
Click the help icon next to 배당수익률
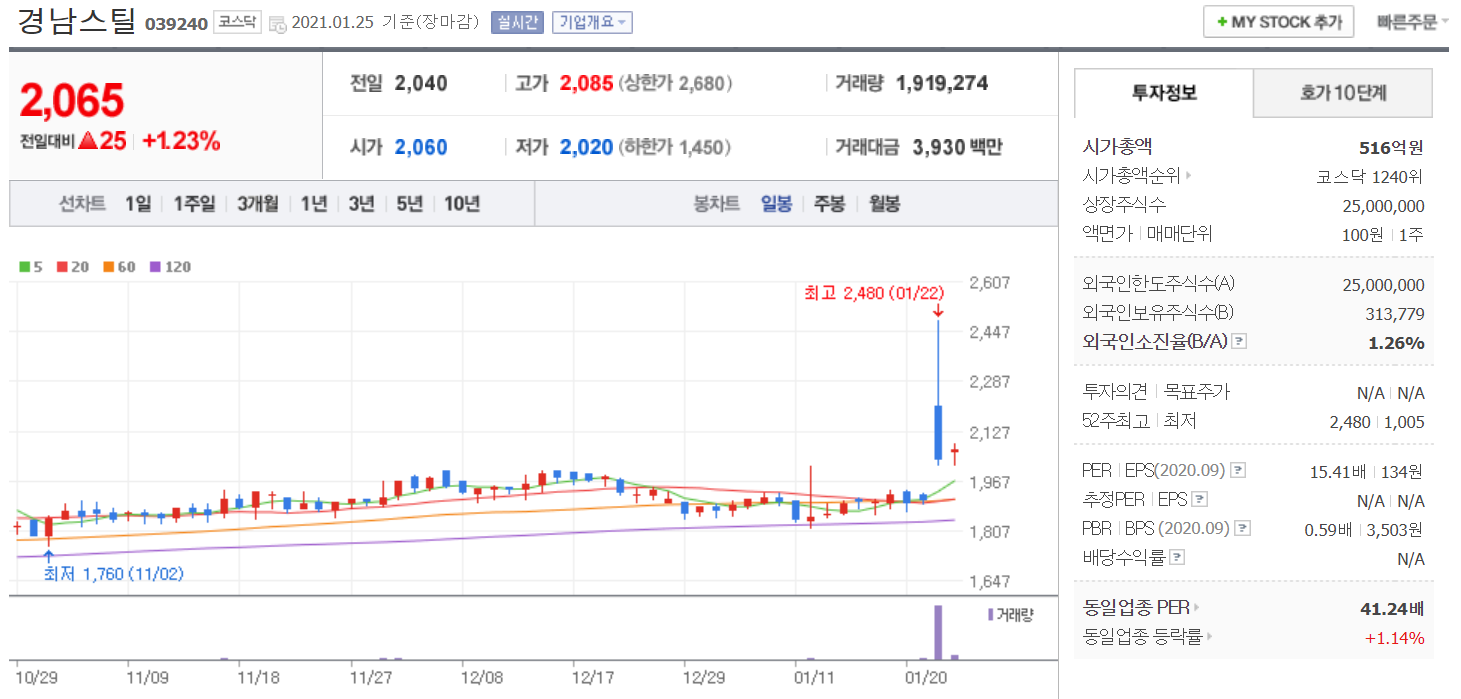pos(1177,557)
